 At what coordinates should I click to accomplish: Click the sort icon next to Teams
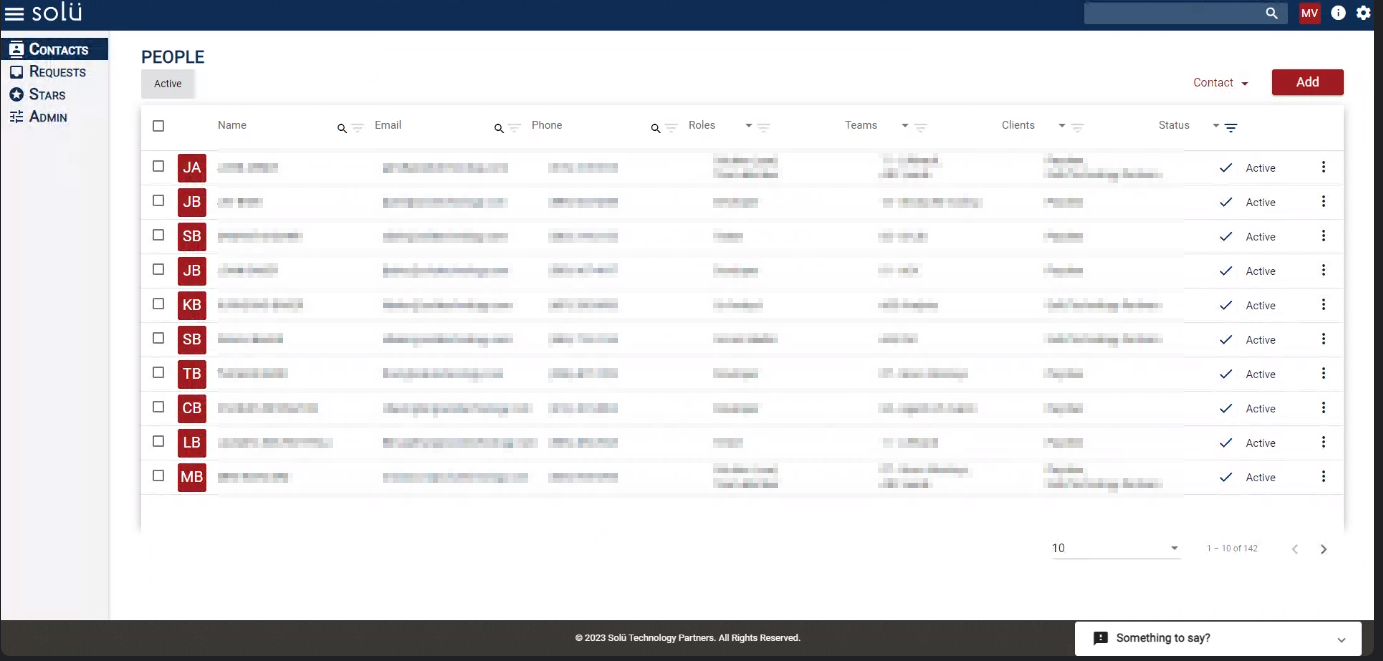(x=920, y=127)
